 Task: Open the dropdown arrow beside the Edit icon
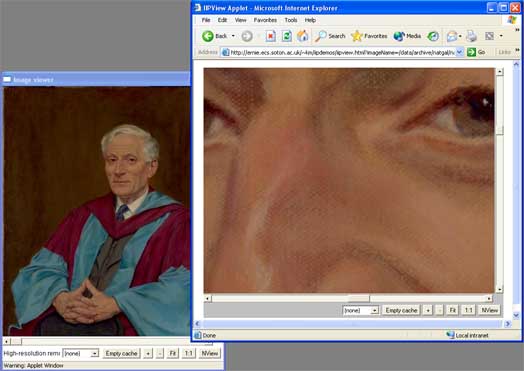coord(501,36)
